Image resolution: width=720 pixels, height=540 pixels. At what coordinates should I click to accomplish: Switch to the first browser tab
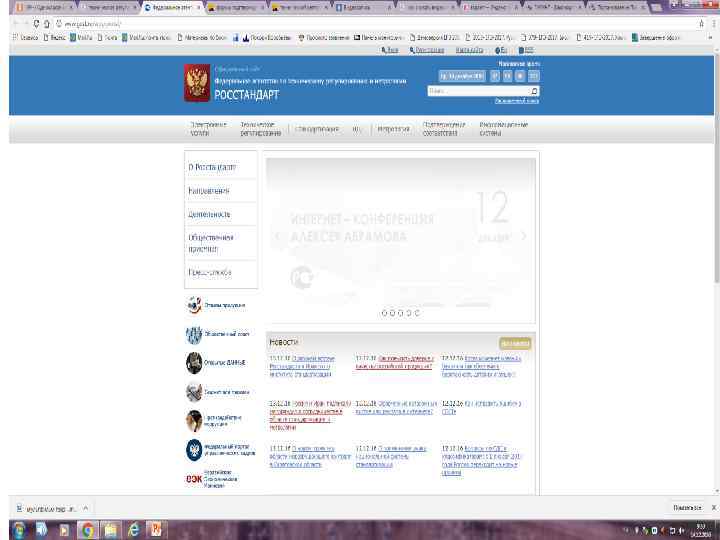[44, 7]
